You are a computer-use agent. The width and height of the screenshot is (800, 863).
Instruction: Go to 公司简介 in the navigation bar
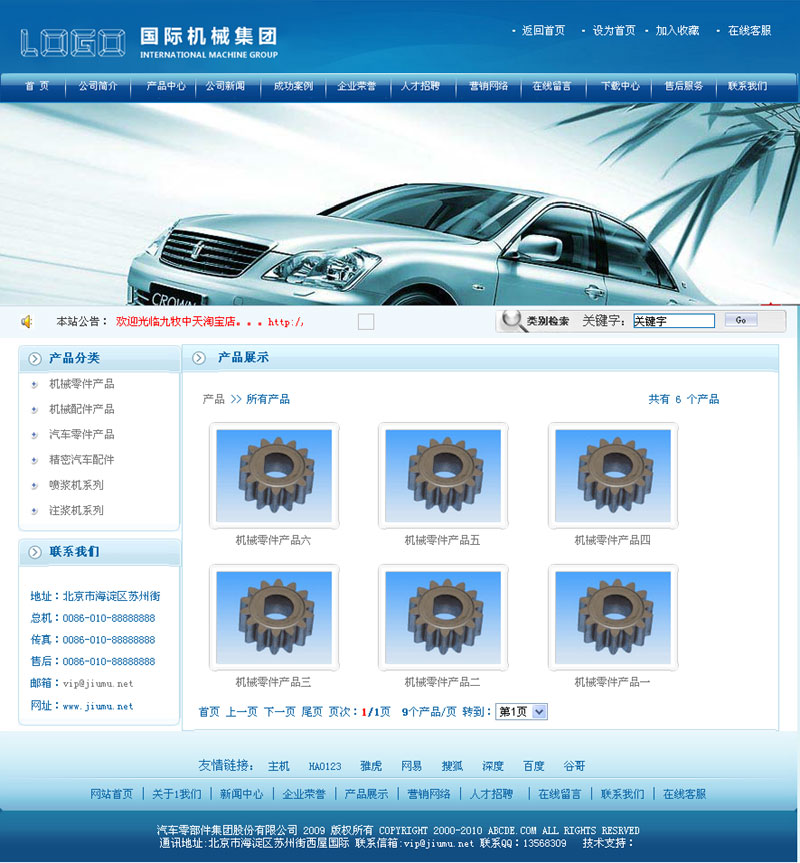(97, 86)
